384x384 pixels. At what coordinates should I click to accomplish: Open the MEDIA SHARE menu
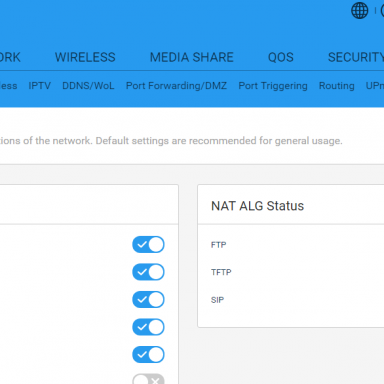tap(192, 57)
